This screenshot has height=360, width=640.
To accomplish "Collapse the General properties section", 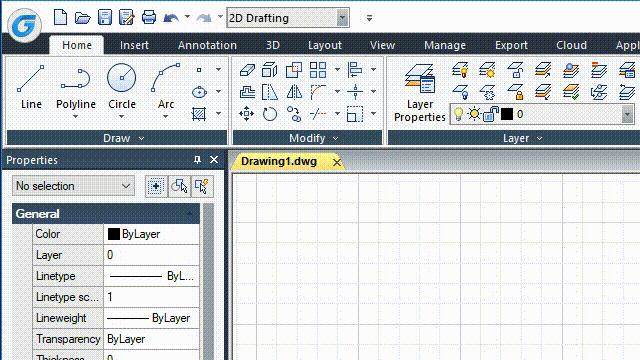I will click(189, 213).
